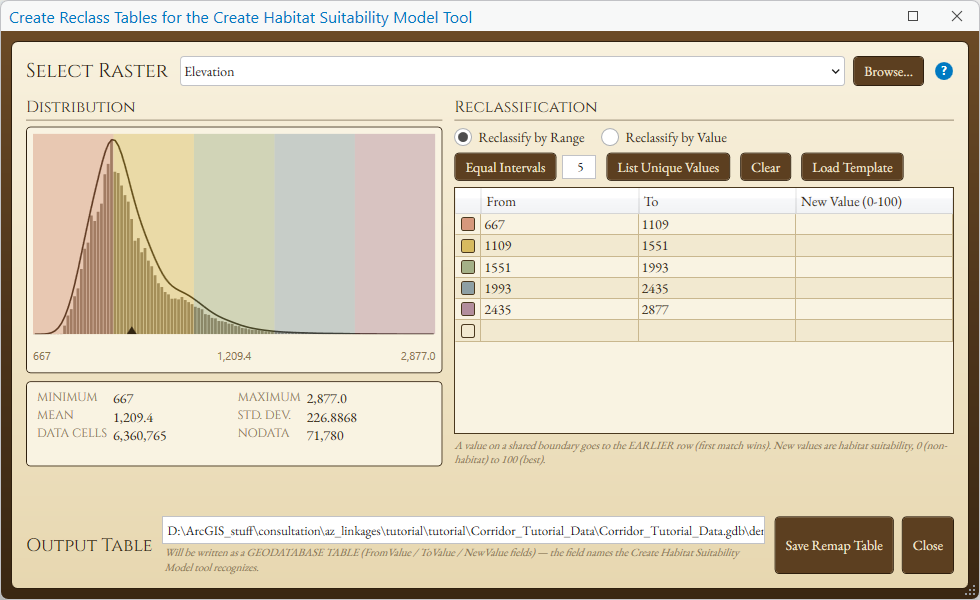Click the Load Template button
Viewport: 980px width, 600px height.
pyautogui.click(x=852, y=168)
